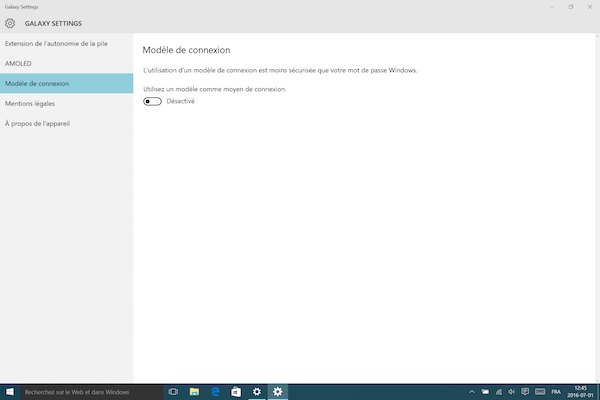Click text Utilisez un modèle comme moyen

[215, 89]
